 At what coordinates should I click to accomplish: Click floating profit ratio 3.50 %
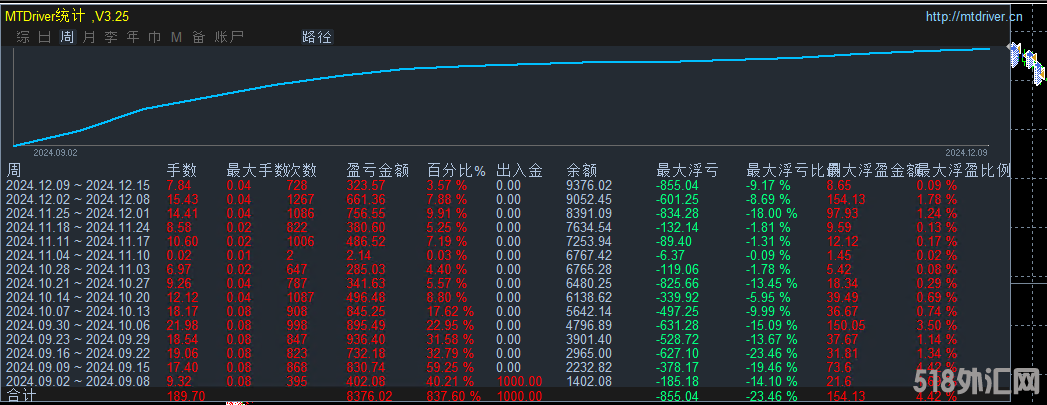point(937,326)
